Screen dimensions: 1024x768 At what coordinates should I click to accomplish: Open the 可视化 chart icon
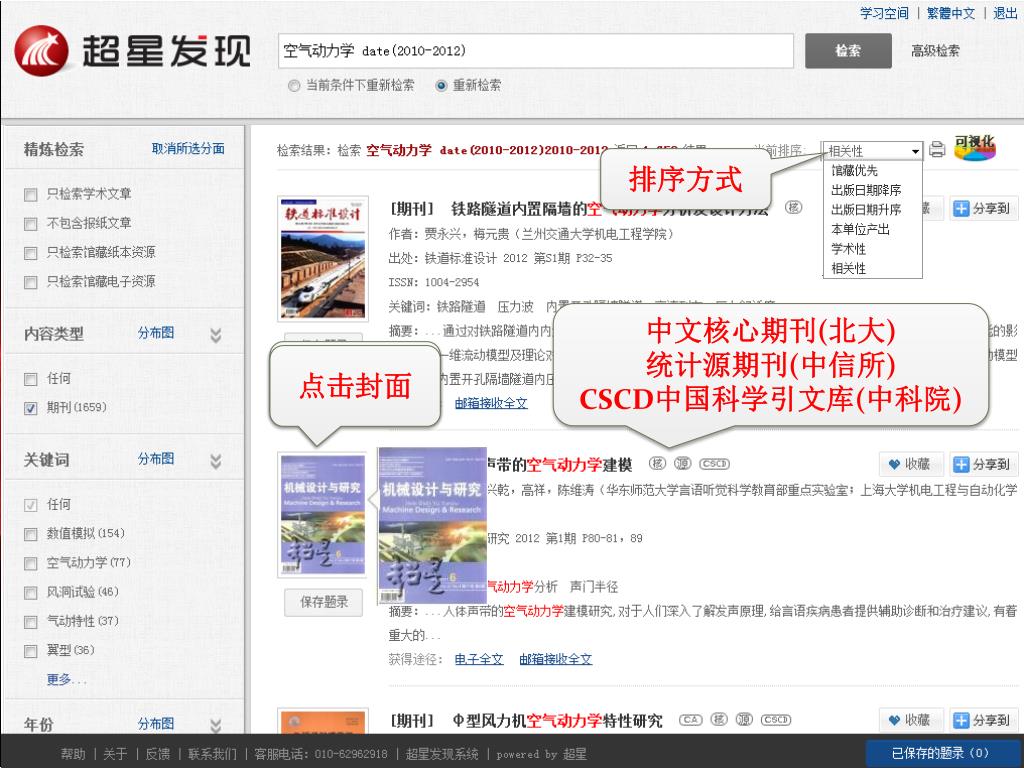[974, 148]
